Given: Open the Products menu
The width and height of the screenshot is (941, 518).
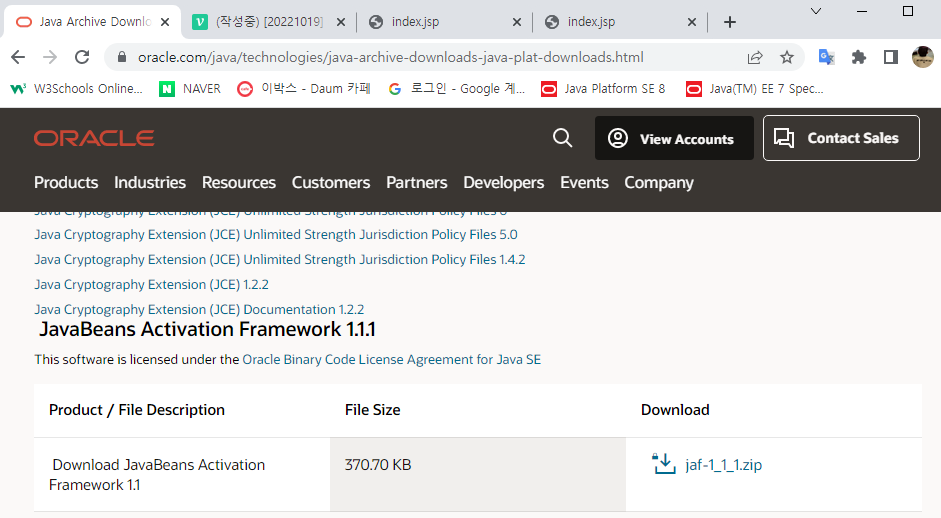Looking at the screenshot, I should click(x=66, y=182).
